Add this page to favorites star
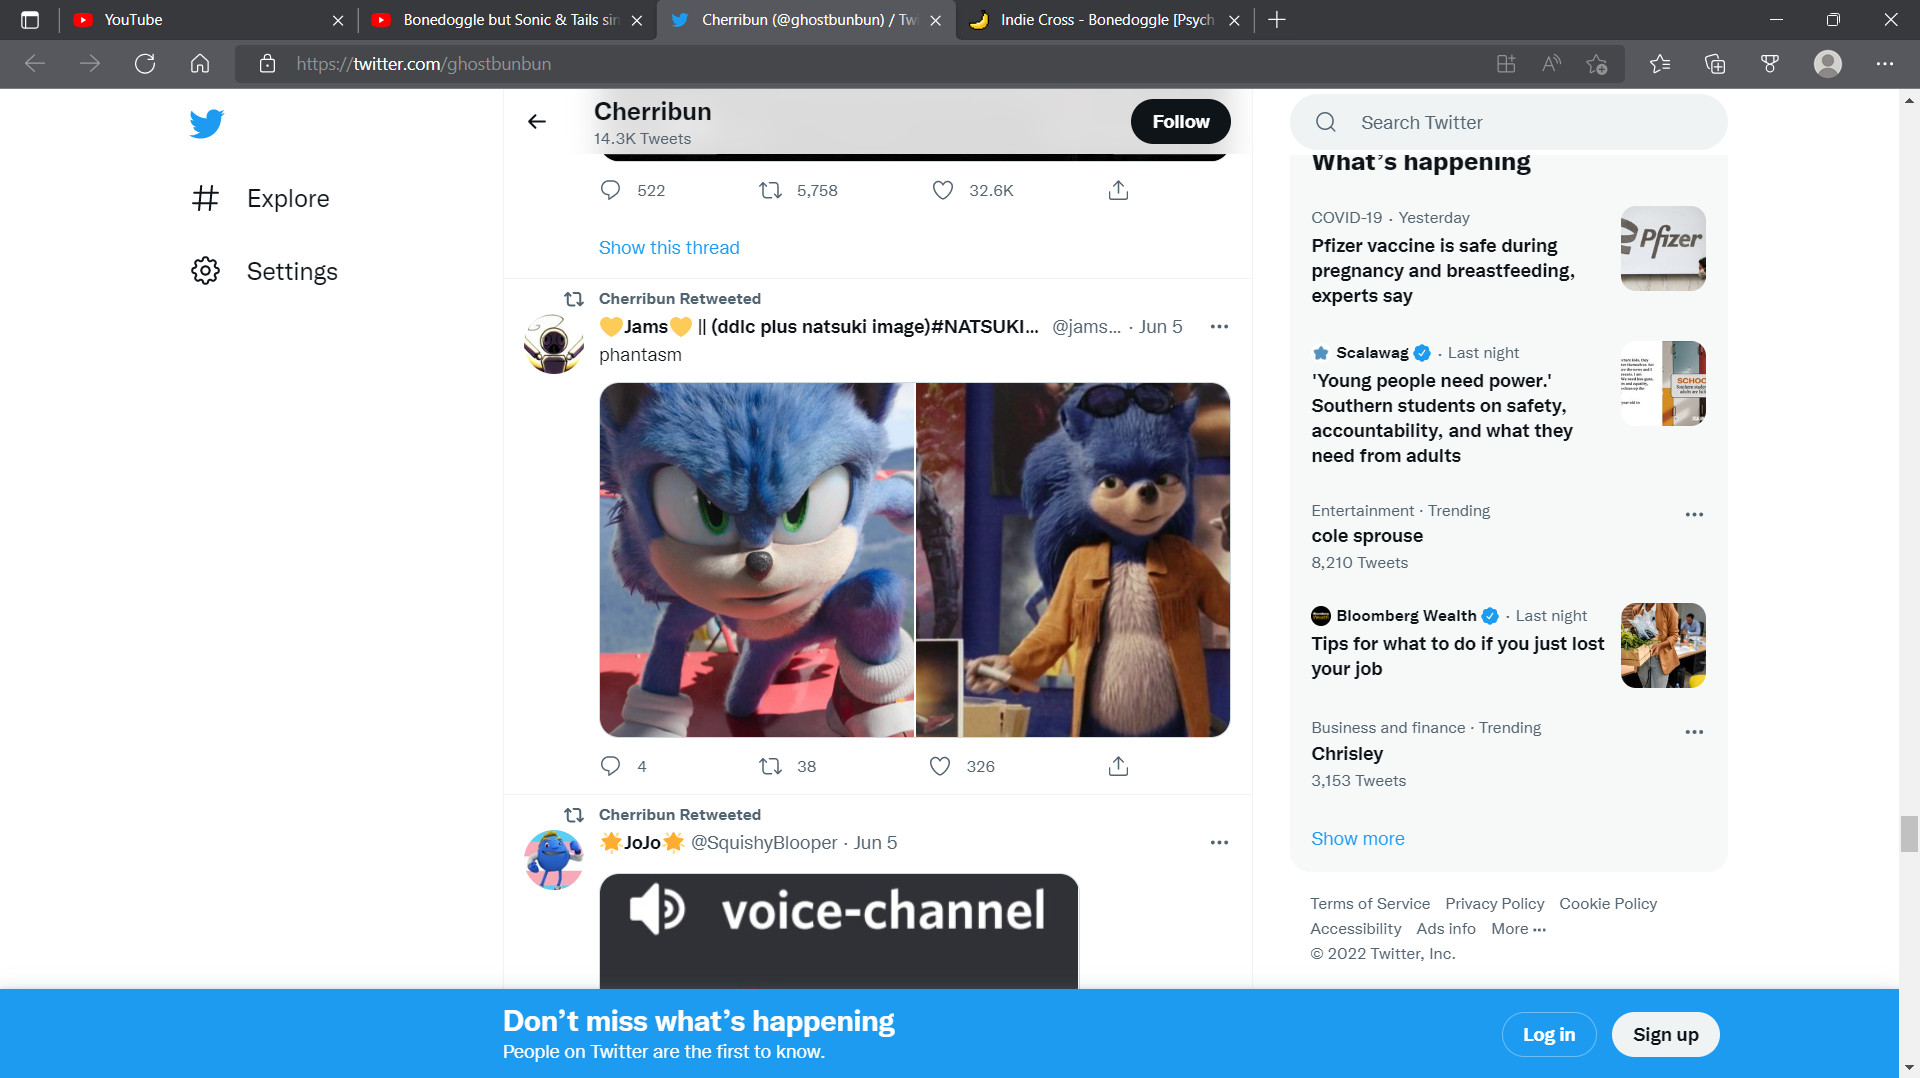Screen dimensions: 1920x1078 [1597, 64]
